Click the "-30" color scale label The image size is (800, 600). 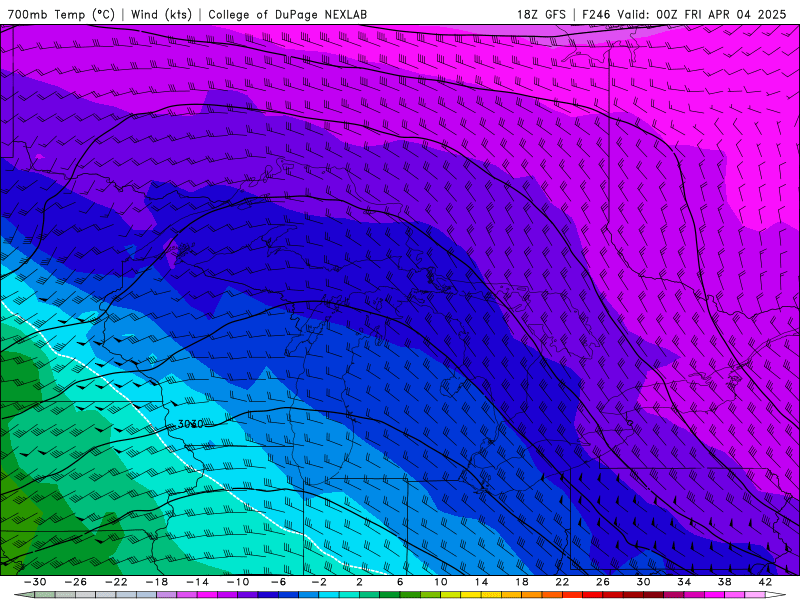(35, 582)
